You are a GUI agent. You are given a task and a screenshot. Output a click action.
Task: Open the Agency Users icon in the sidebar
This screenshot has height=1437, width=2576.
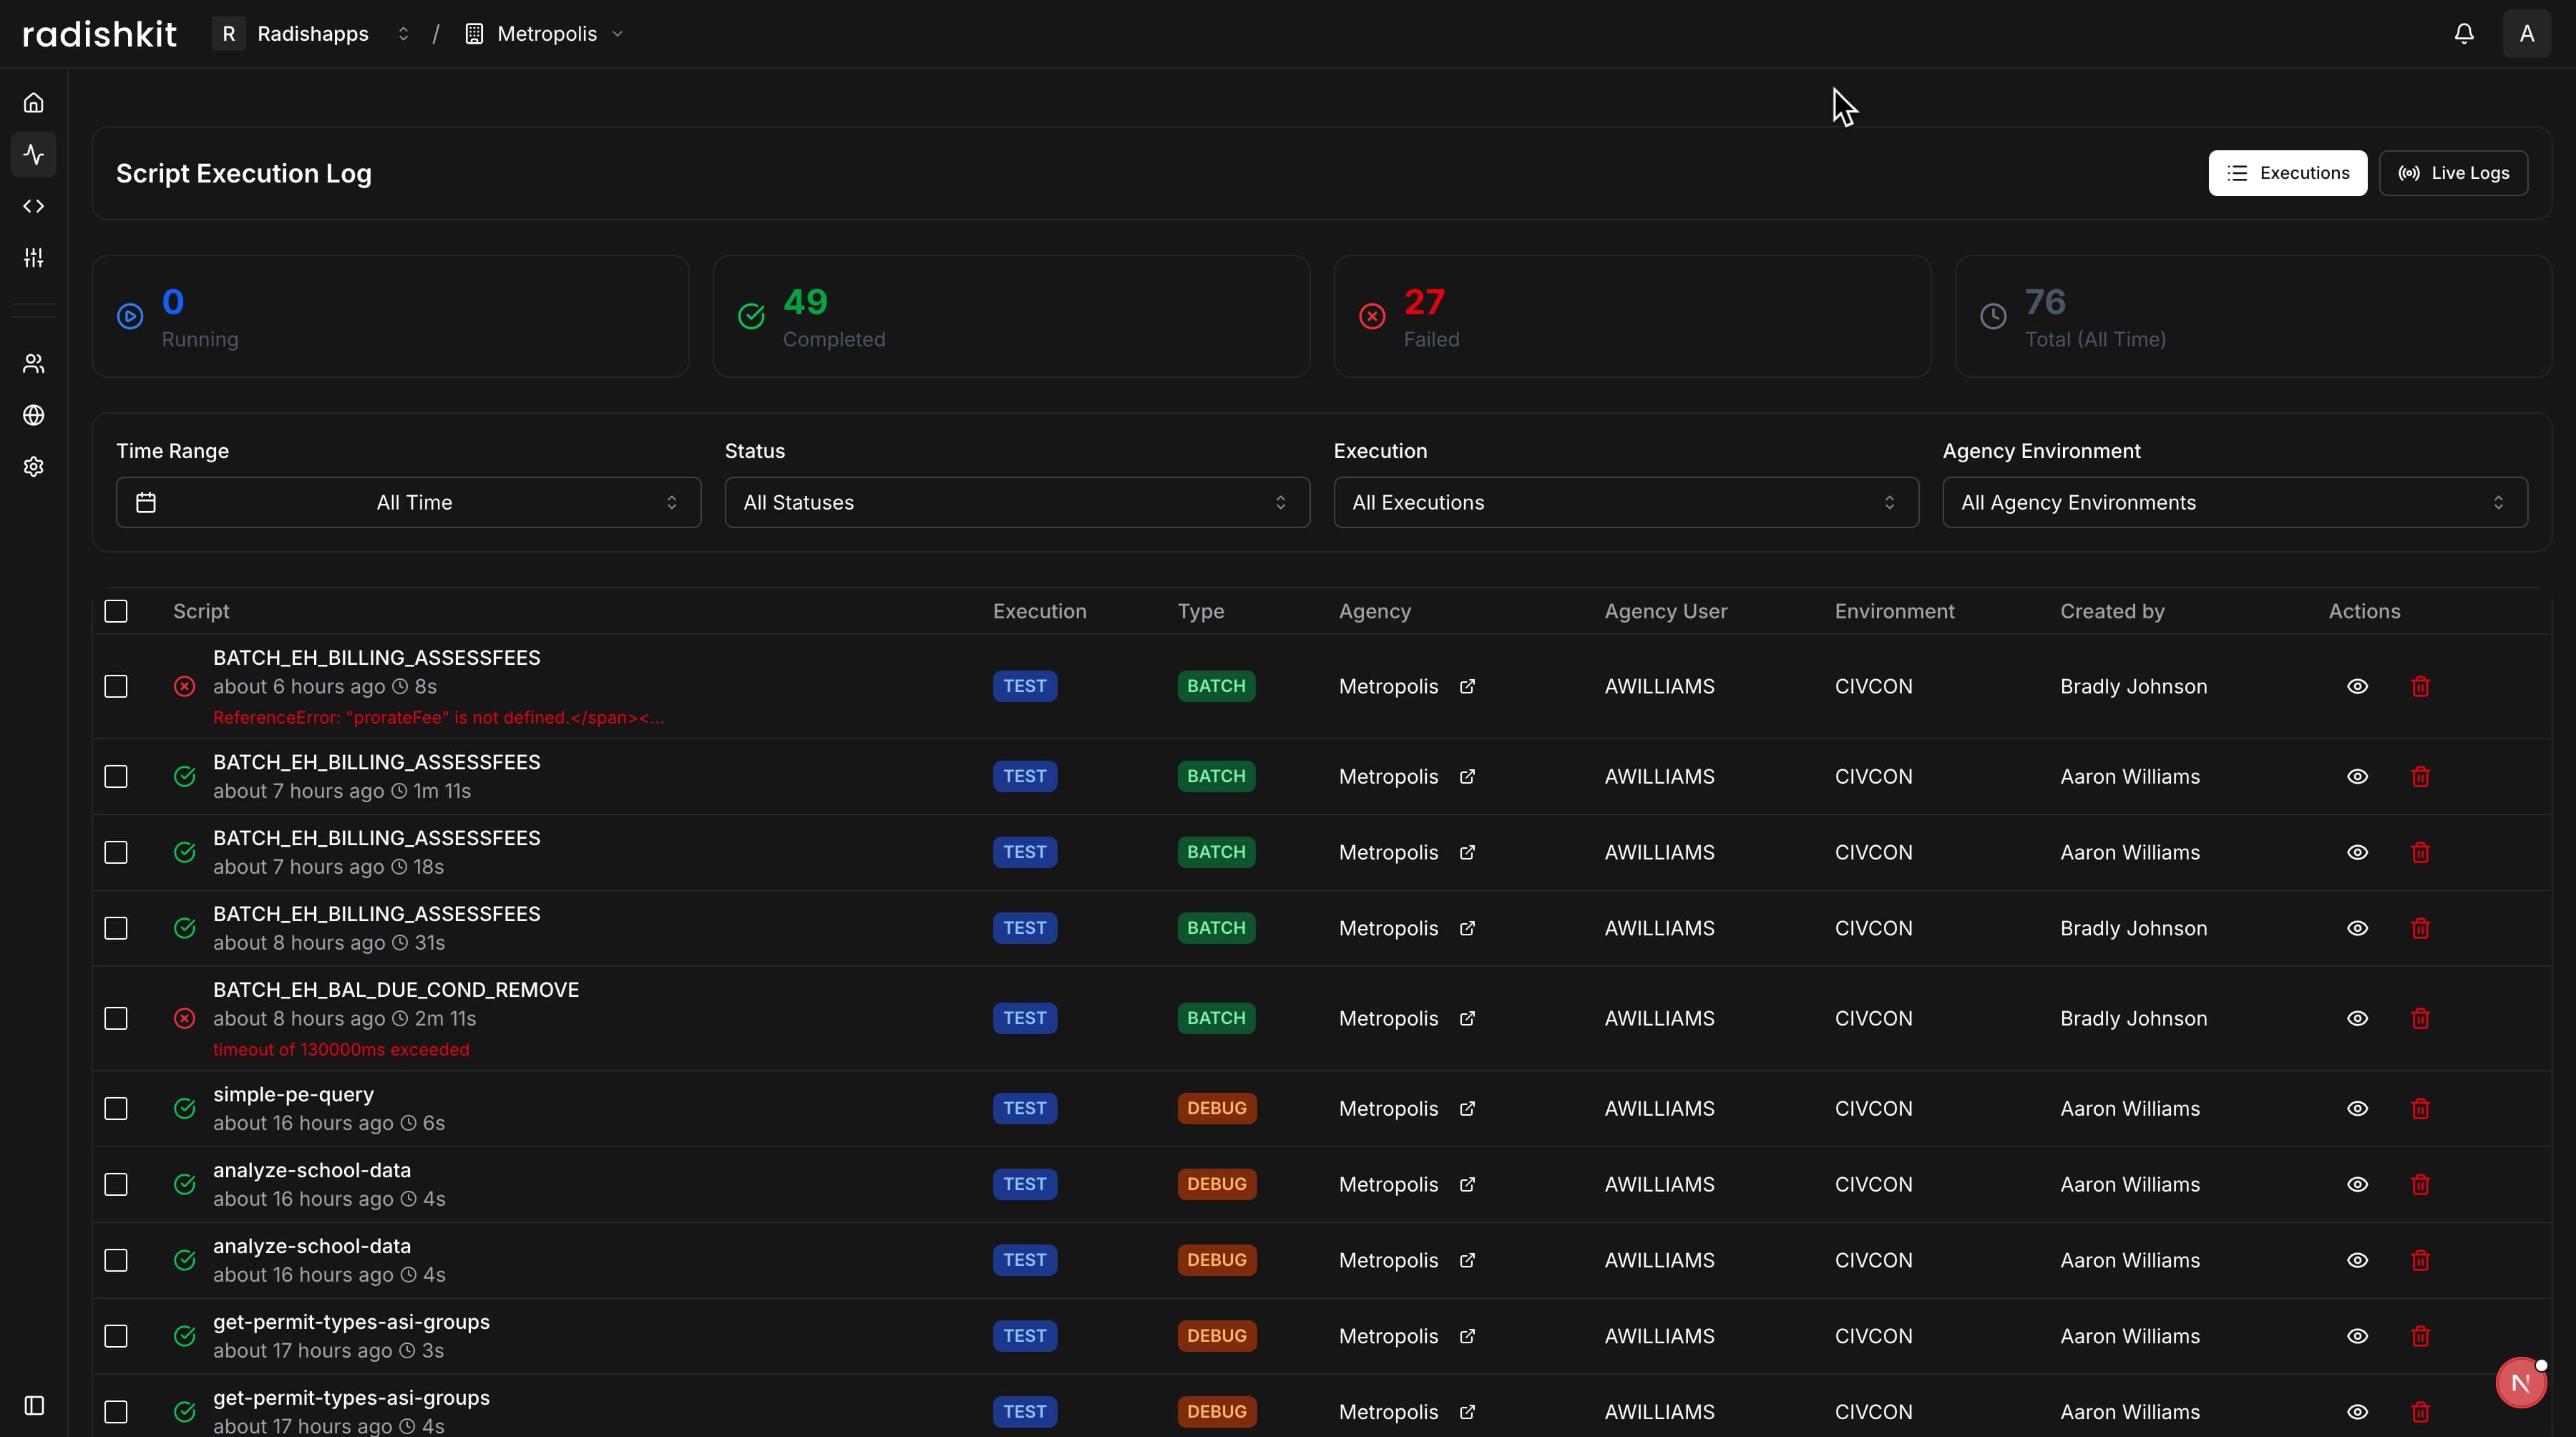coord(34,363)
